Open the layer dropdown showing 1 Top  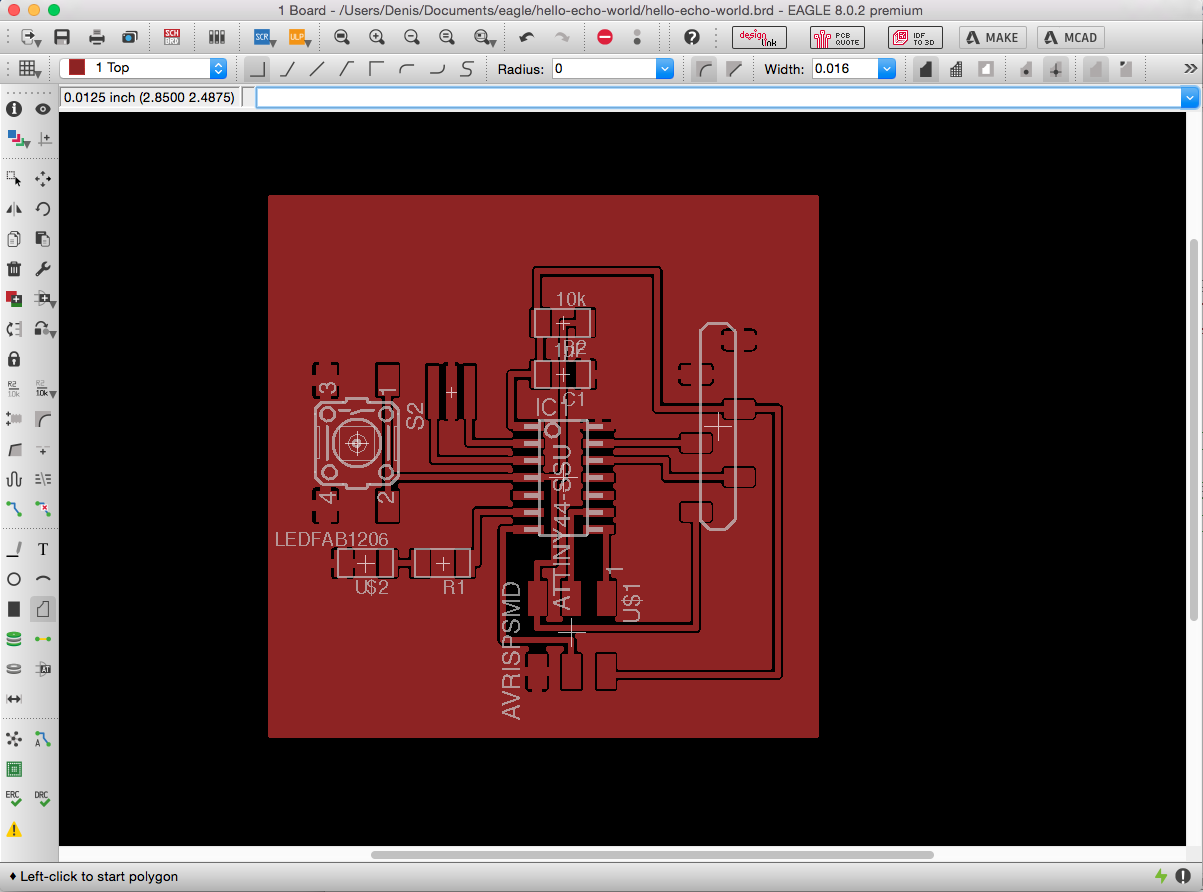pyautogui.click(x=143, y=68)
